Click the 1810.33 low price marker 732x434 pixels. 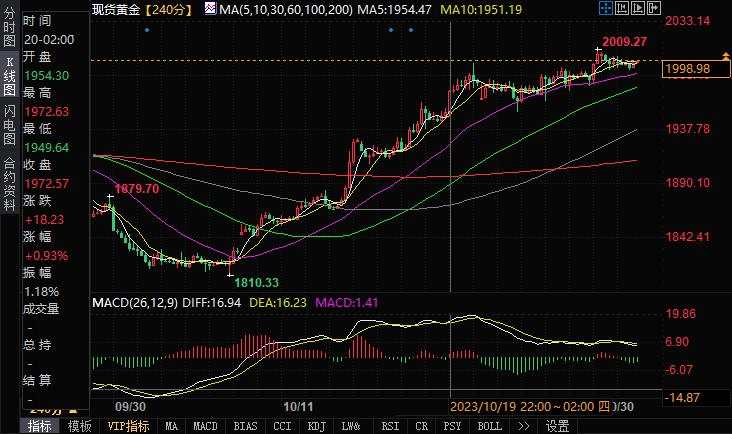point(256,282)
